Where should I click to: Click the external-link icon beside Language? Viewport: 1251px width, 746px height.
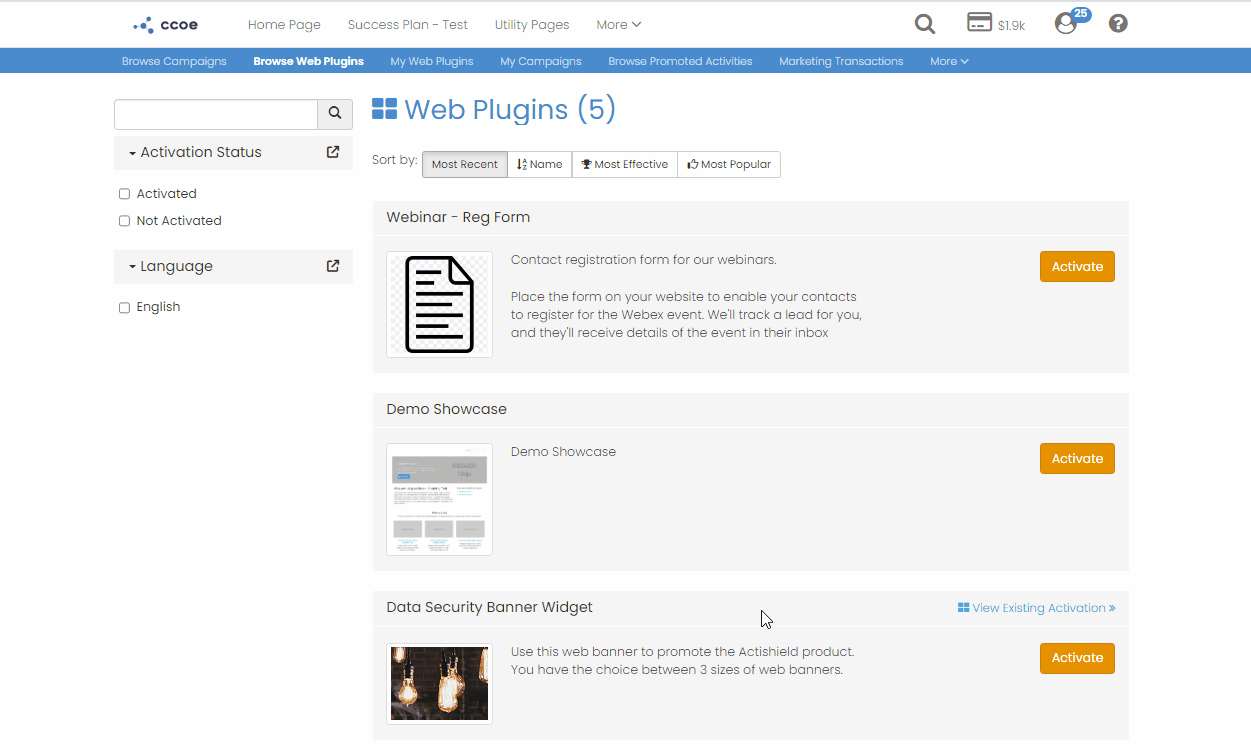pyautogui.click(x=332, y=266)
